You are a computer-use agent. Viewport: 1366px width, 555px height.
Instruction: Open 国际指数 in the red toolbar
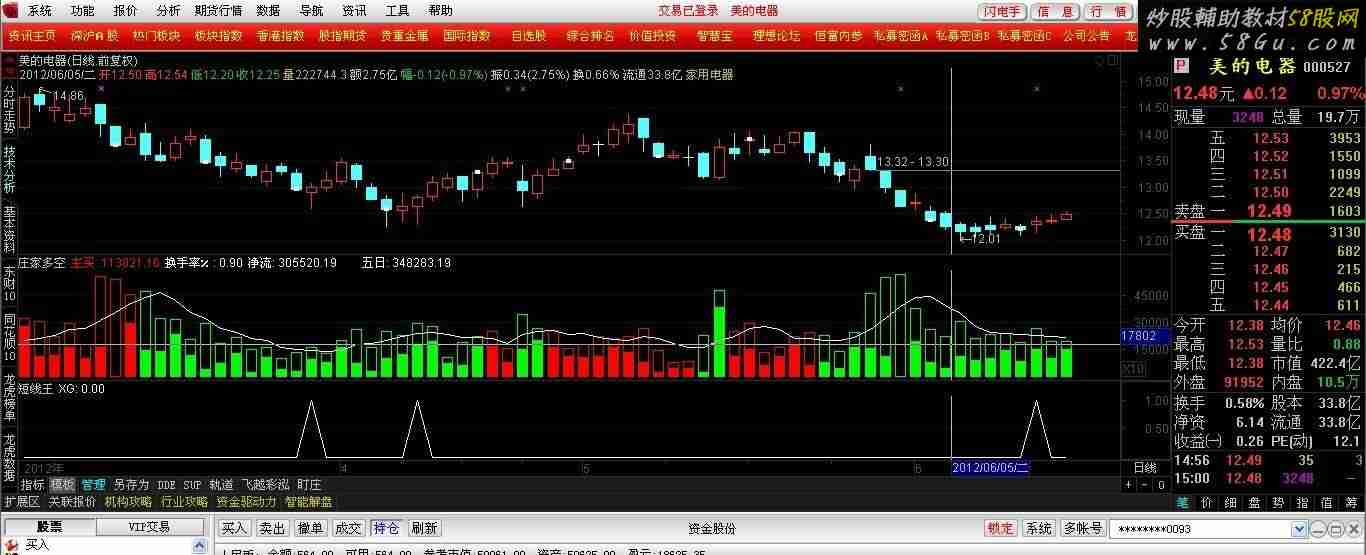466,35
